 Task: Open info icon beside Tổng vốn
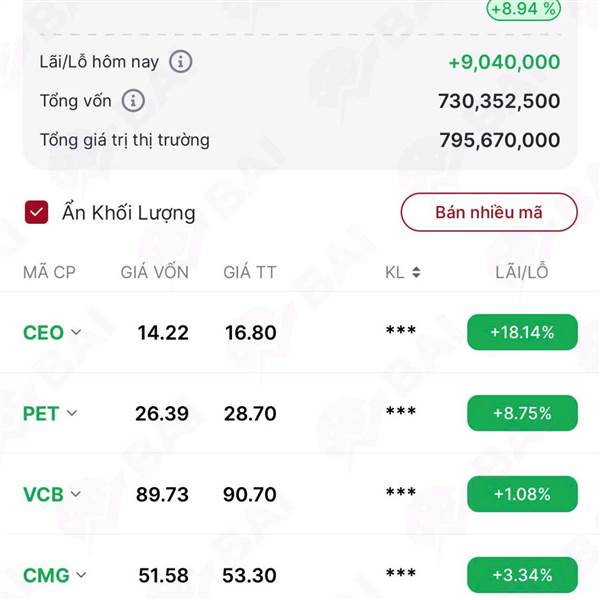(x=133, y=101)
